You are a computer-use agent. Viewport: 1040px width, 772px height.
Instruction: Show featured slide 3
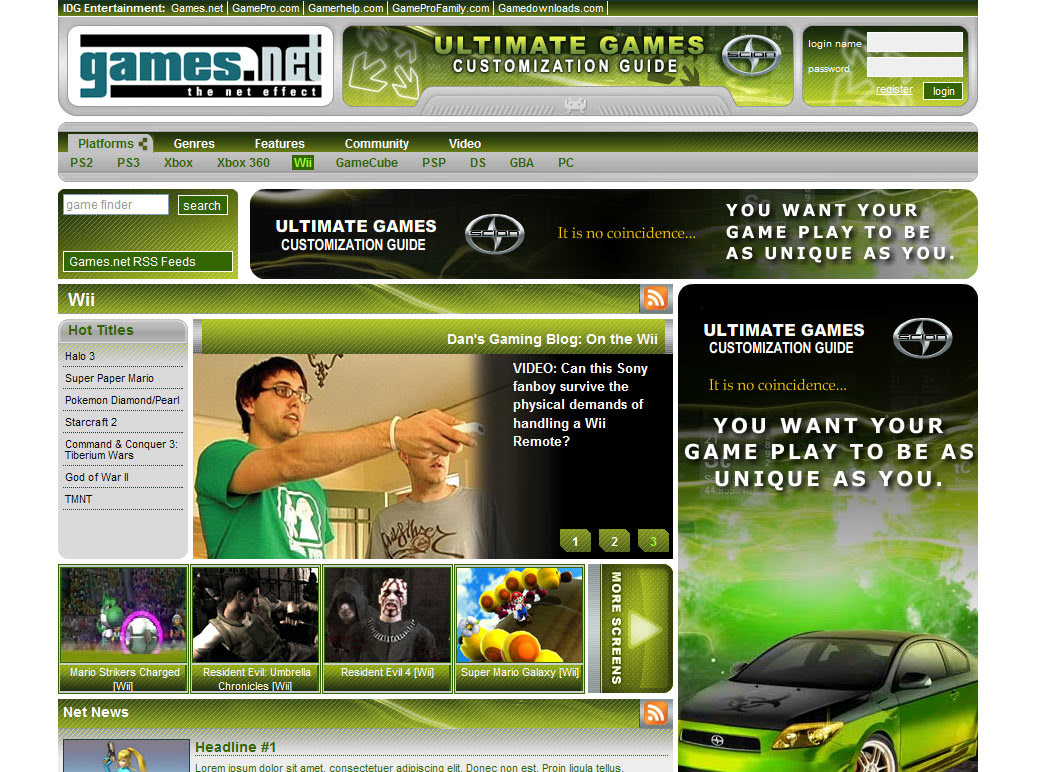coord(653,541)
